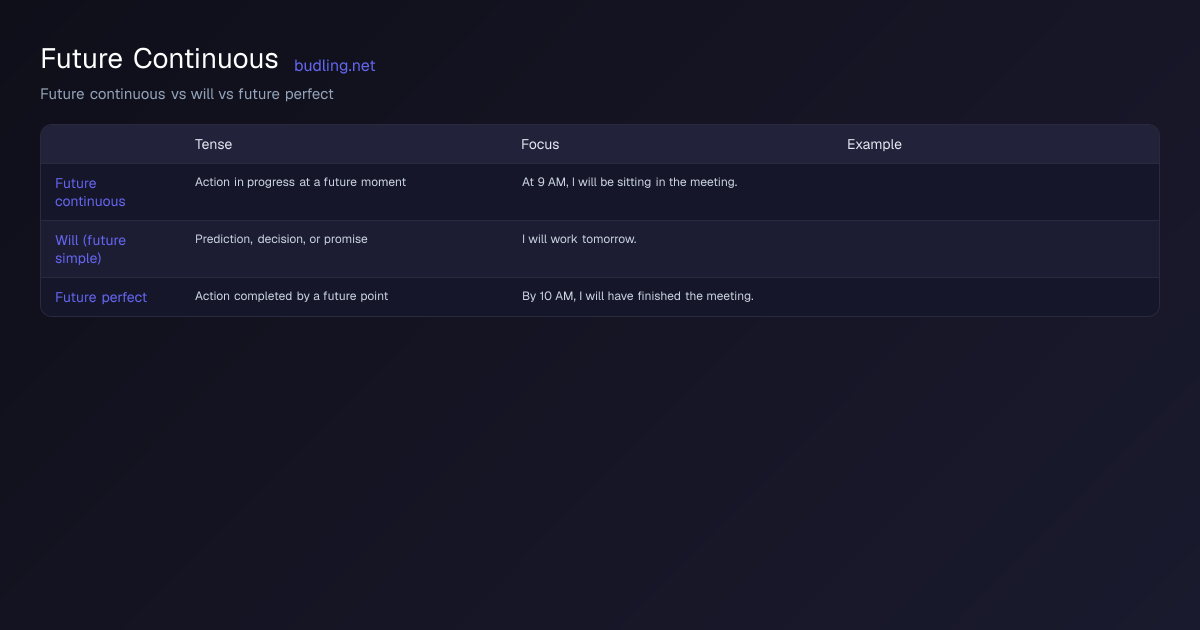Viewport: 1200px width, 630px height.
Task: Click the Focus column header
Action: (x=540, y=144)
